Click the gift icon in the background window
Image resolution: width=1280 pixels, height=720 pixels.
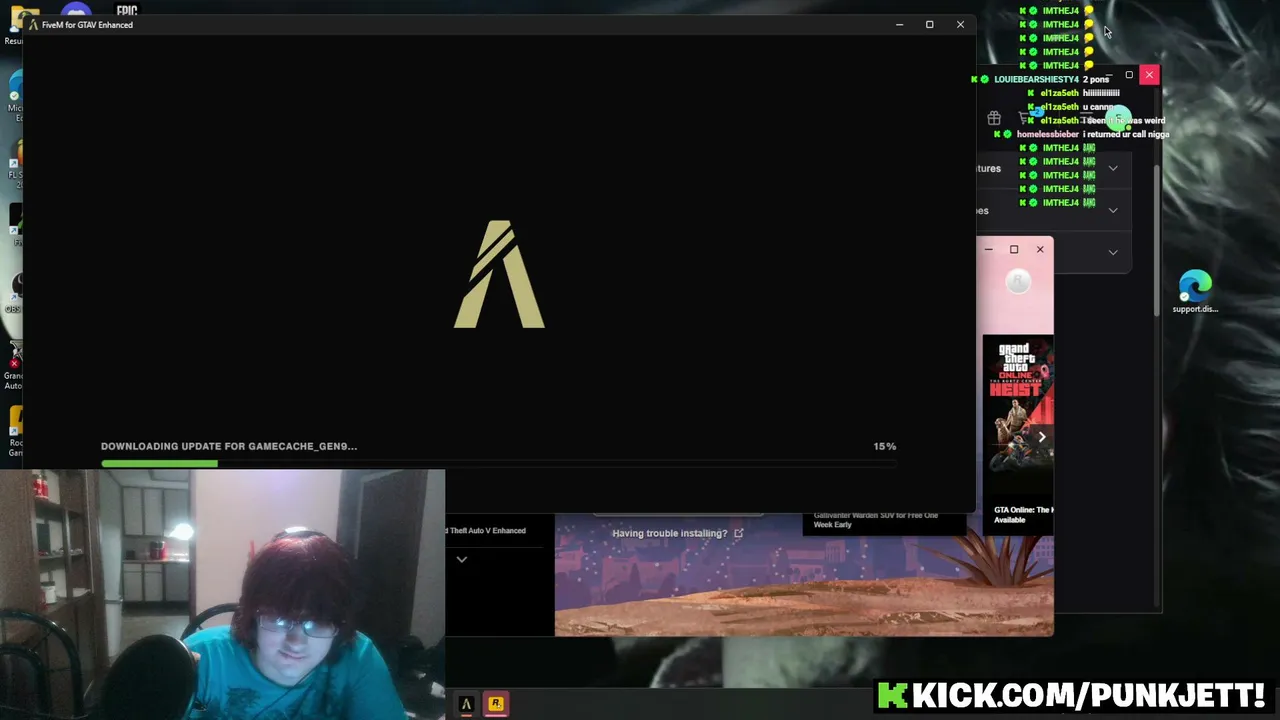[x=994, y=118]
